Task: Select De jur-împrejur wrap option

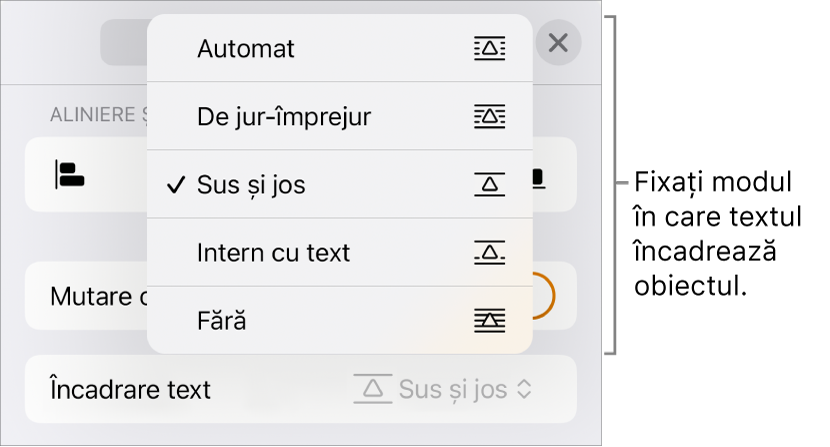Action: pyautogui.click(x=339, y=116)
